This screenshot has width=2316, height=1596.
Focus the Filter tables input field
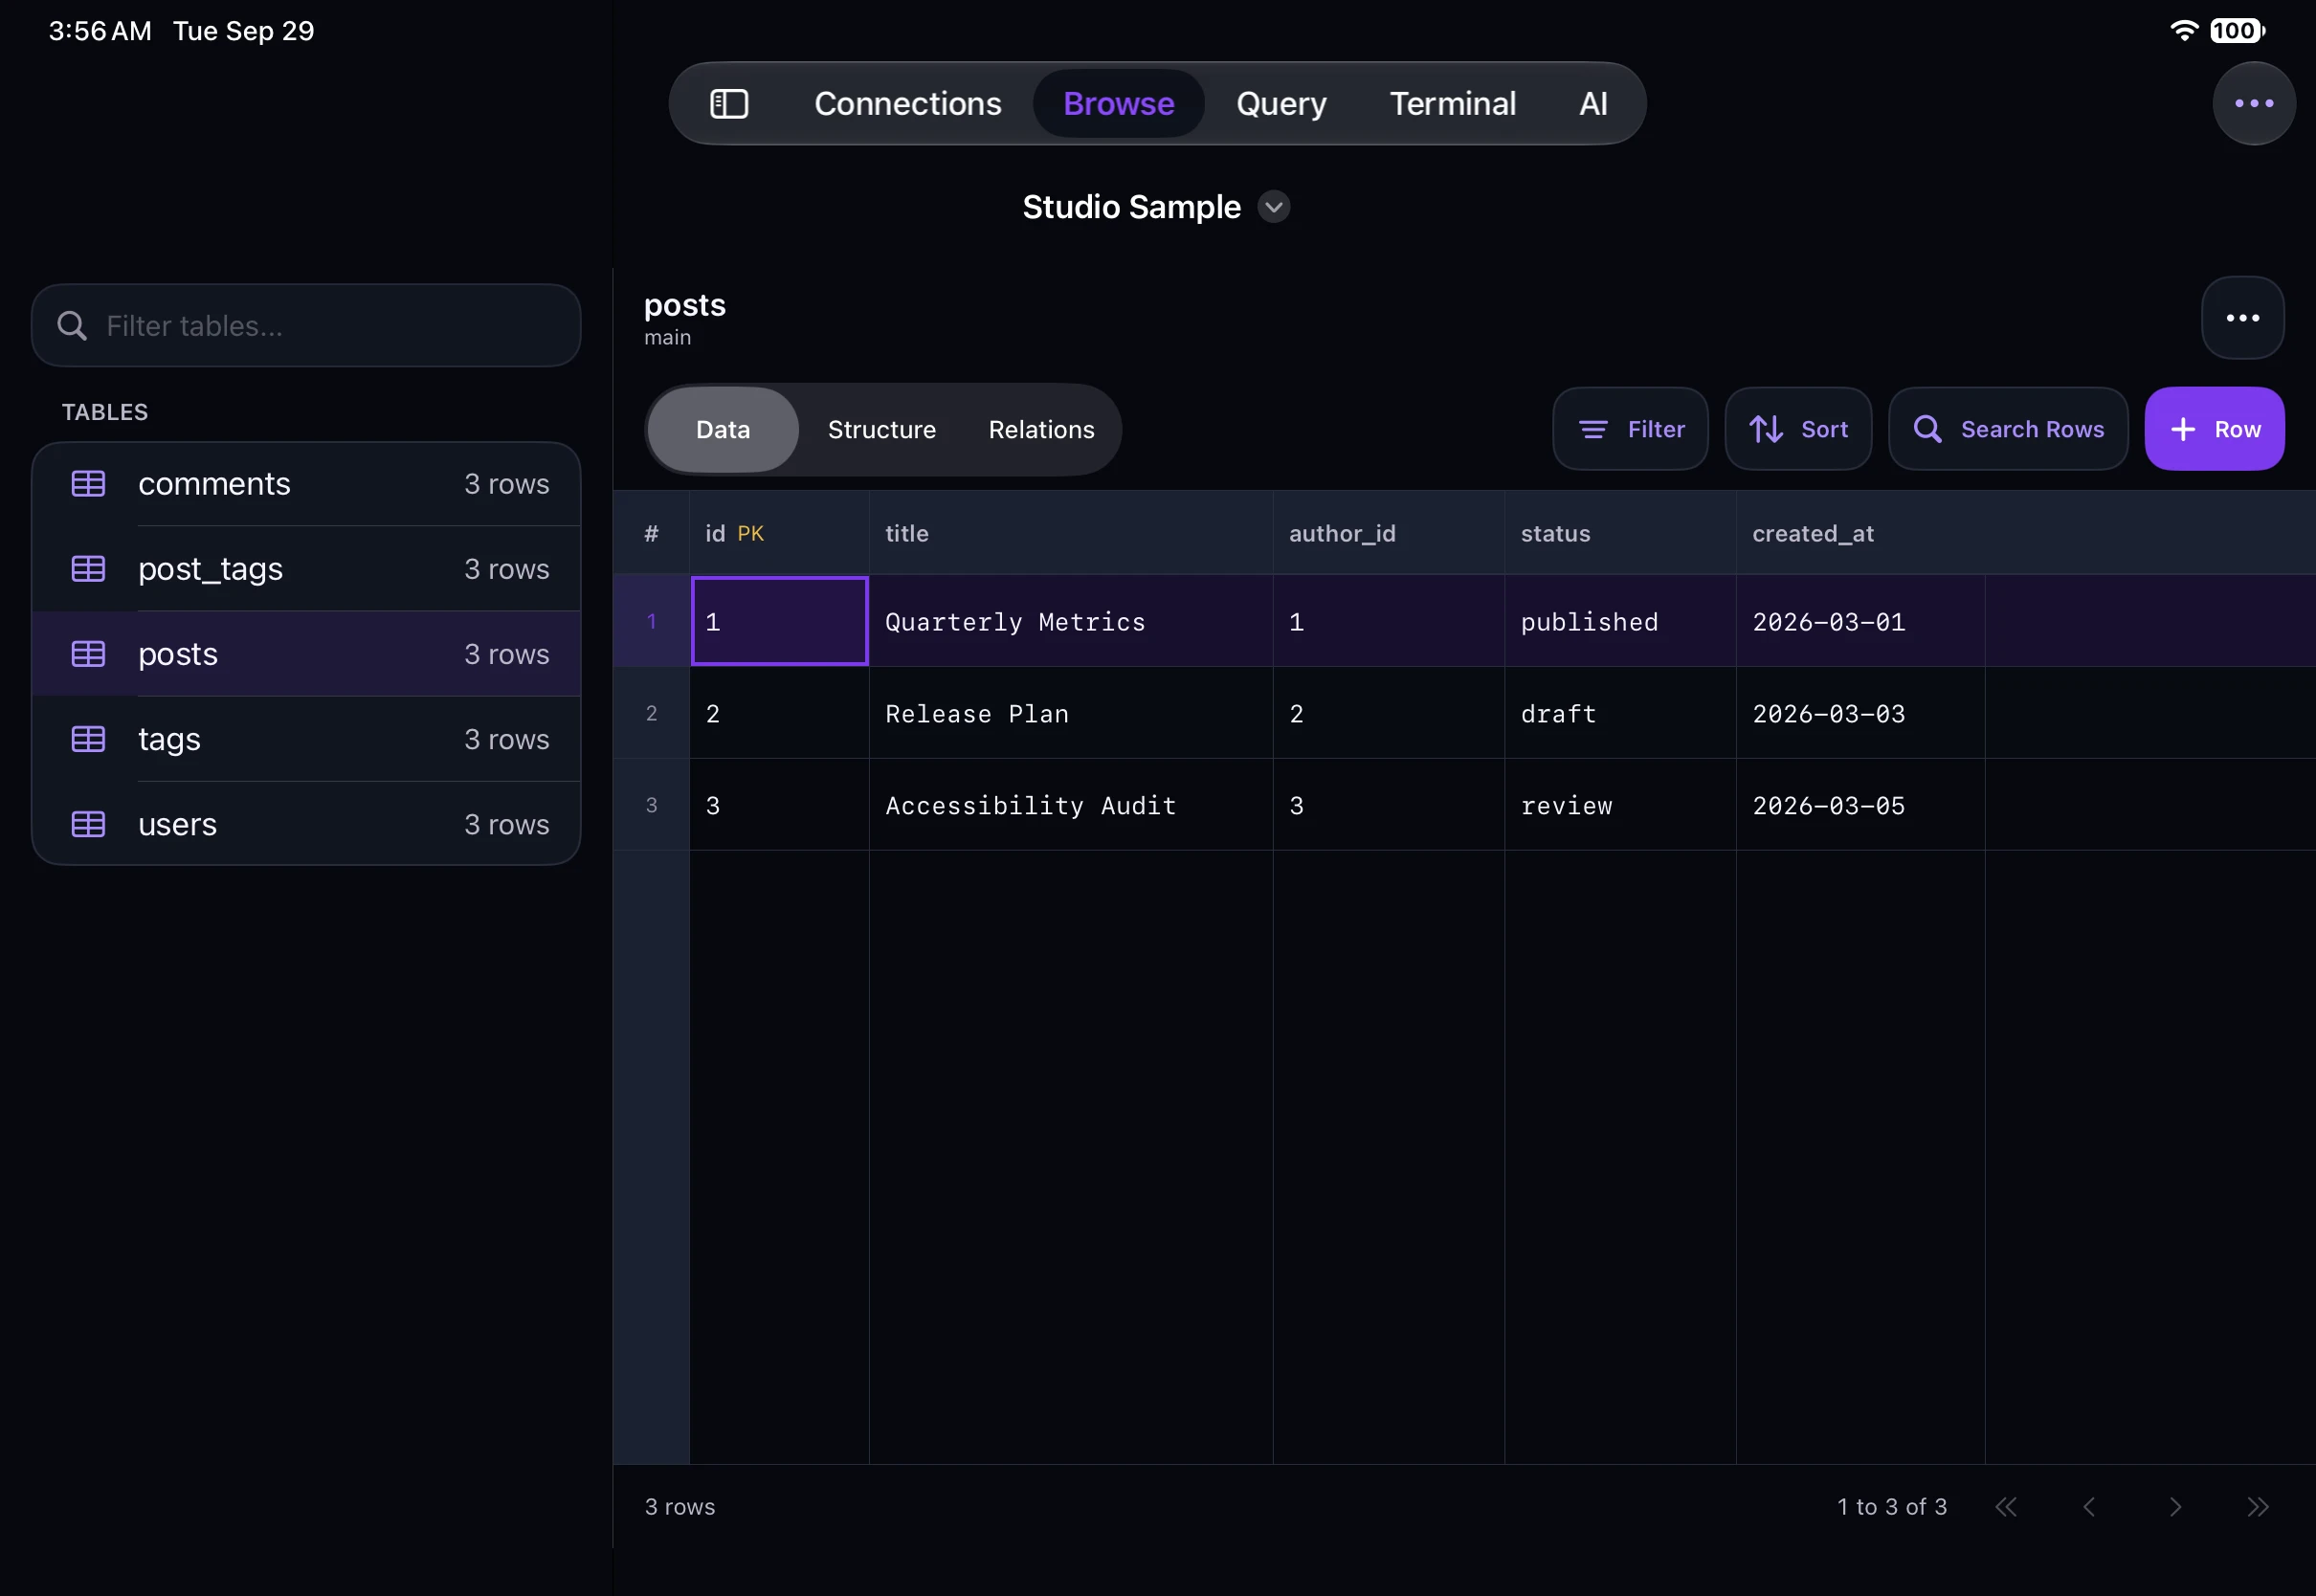point(306,326)
